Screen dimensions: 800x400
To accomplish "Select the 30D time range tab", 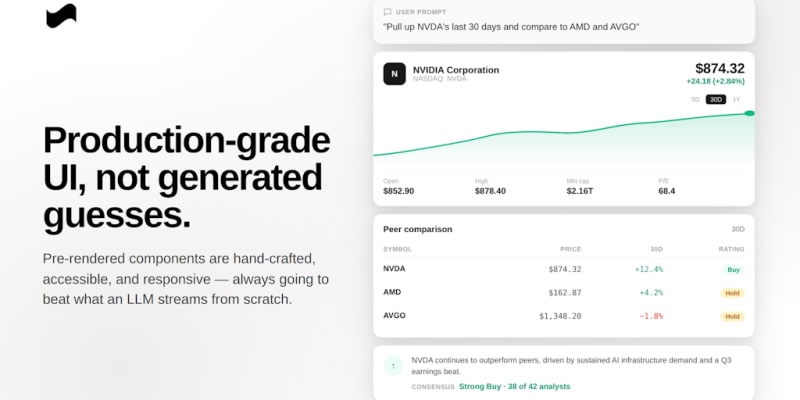I will (x=716, y=99).
